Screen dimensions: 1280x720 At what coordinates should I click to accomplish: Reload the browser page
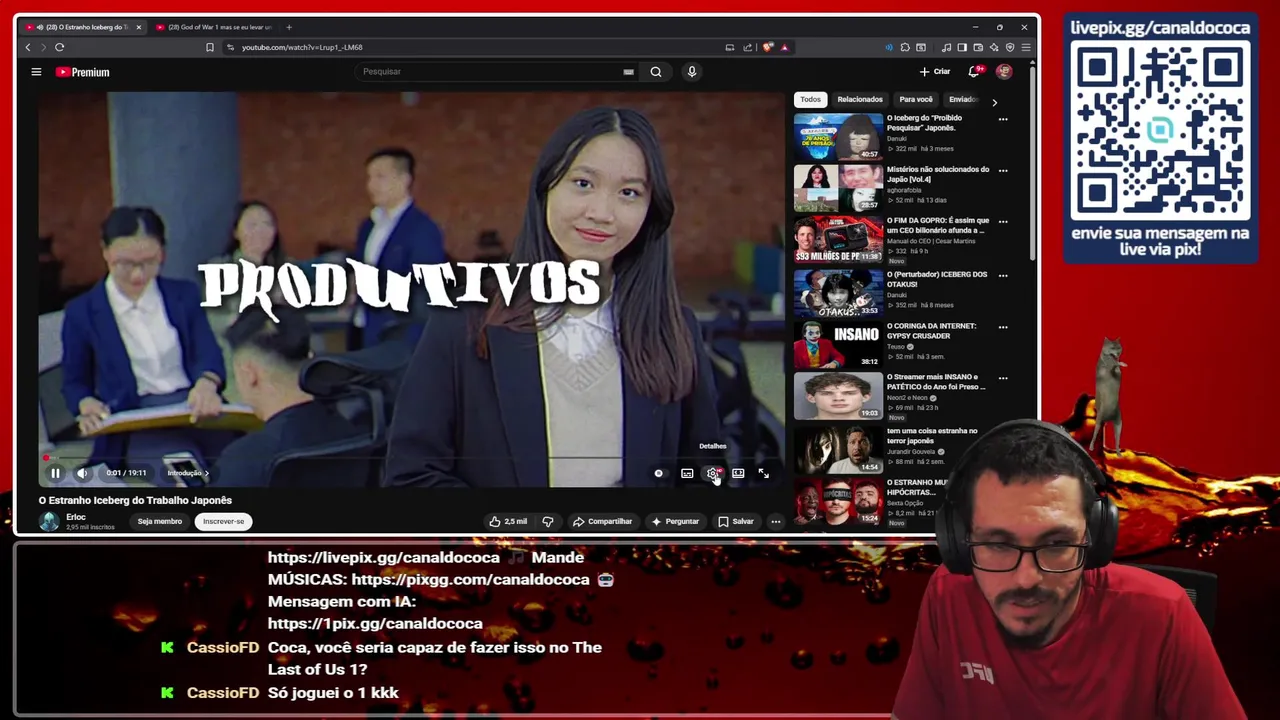click(x=59, y=47)
